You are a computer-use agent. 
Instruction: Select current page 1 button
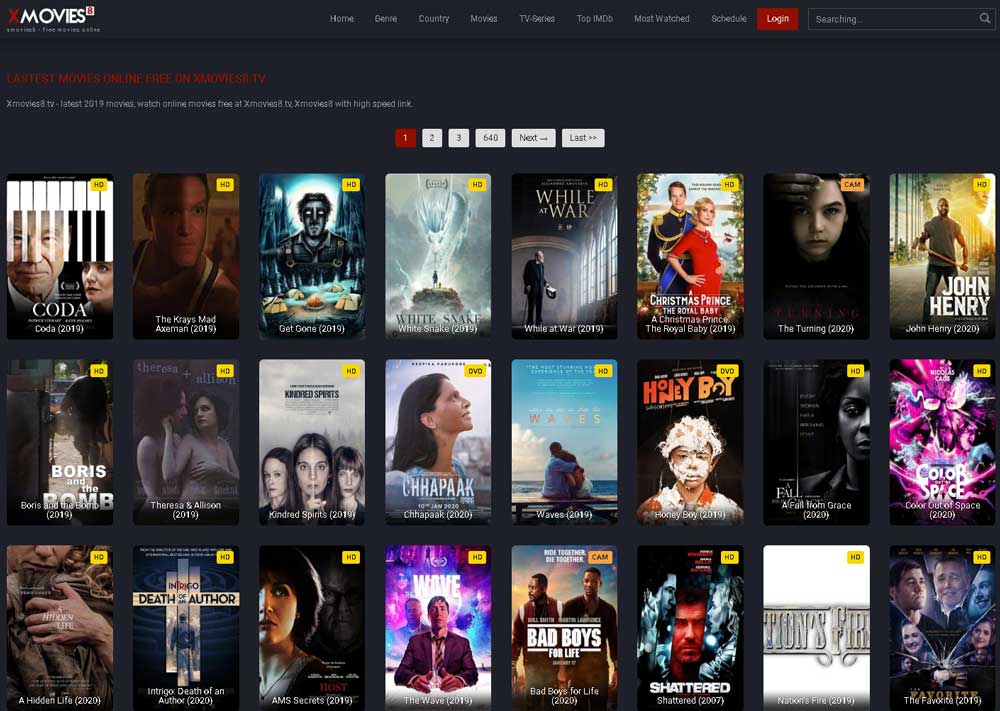405,138
